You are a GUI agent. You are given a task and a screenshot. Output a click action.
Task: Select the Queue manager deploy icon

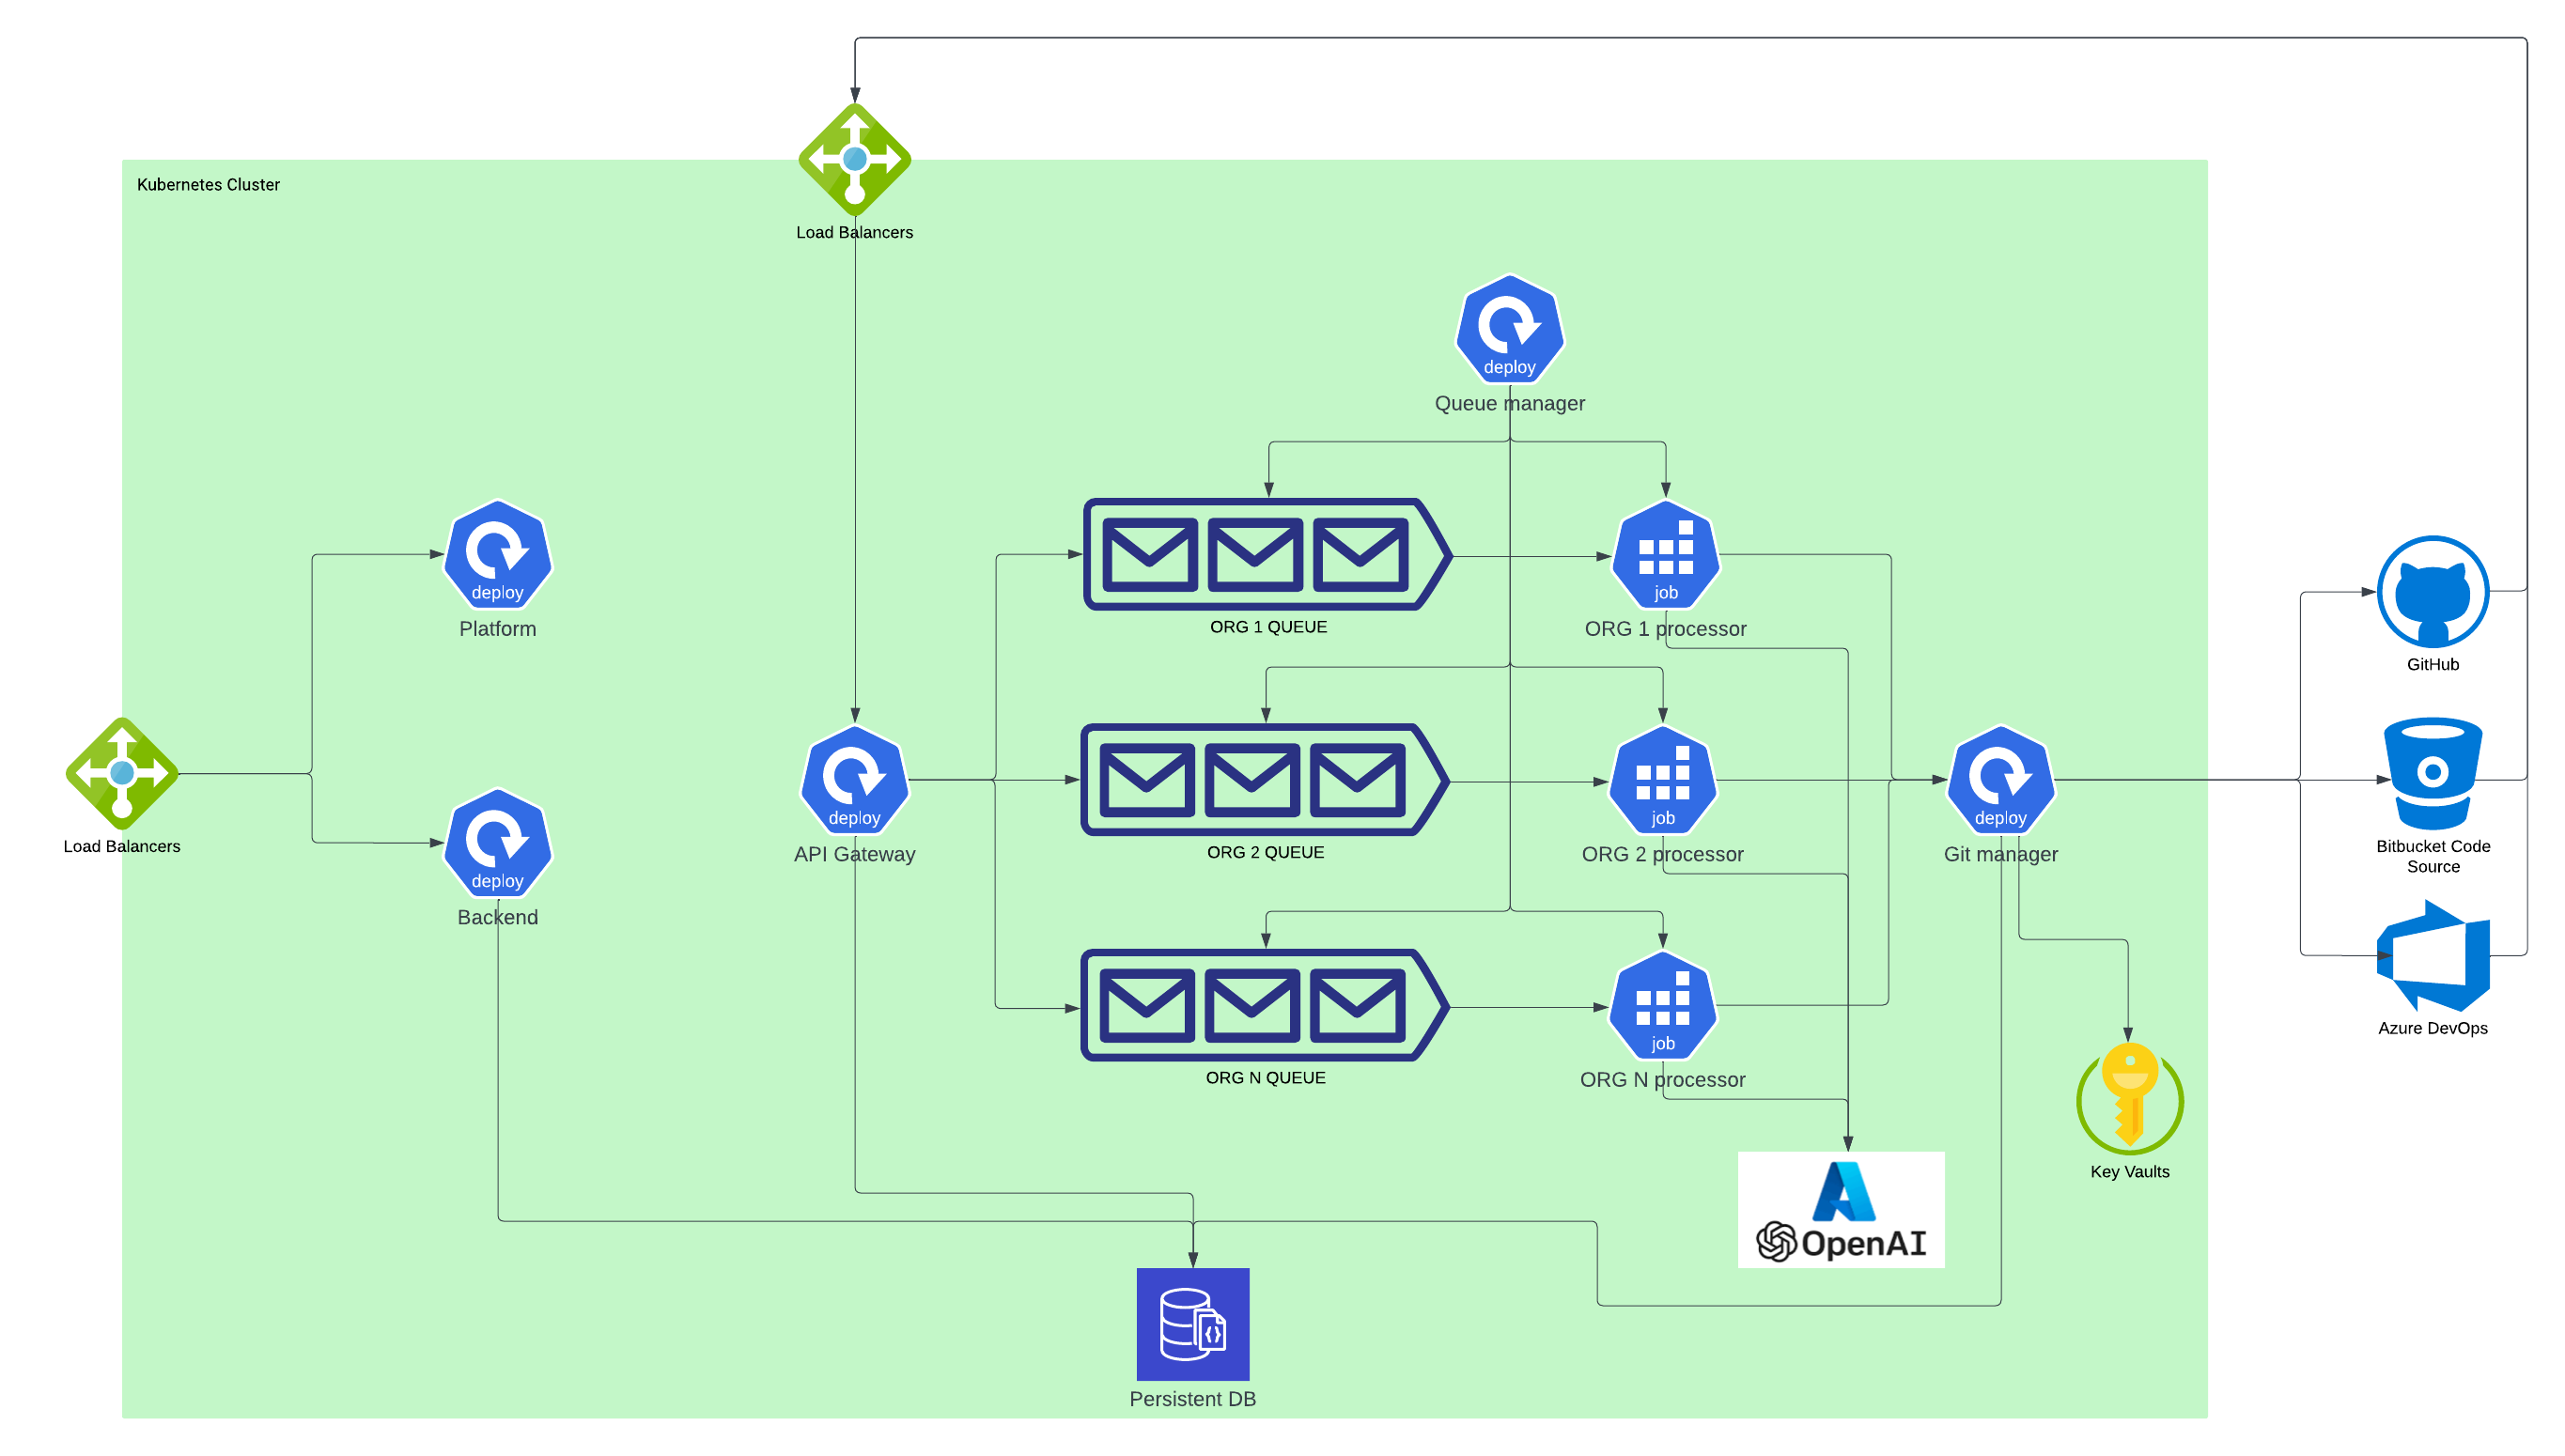(1509, 329)
